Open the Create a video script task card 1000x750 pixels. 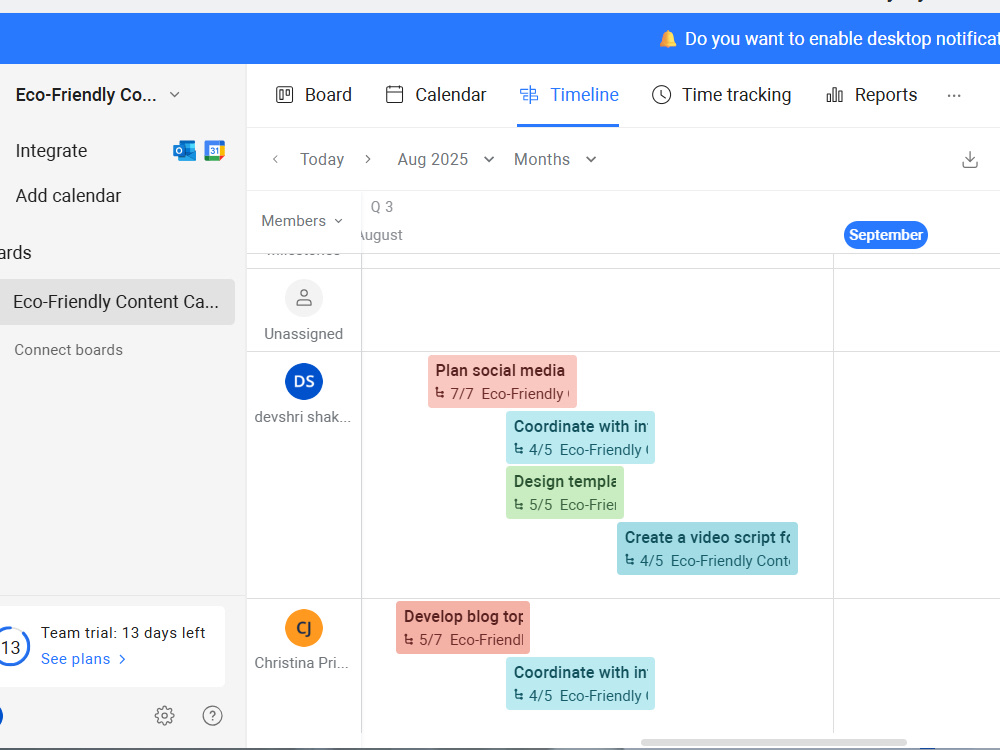click(x=707, y=548)
